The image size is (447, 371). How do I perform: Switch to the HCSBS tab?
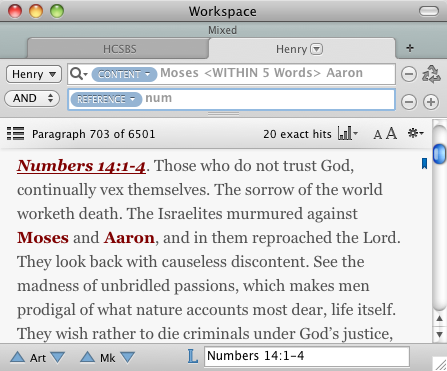tap(119, 49)
